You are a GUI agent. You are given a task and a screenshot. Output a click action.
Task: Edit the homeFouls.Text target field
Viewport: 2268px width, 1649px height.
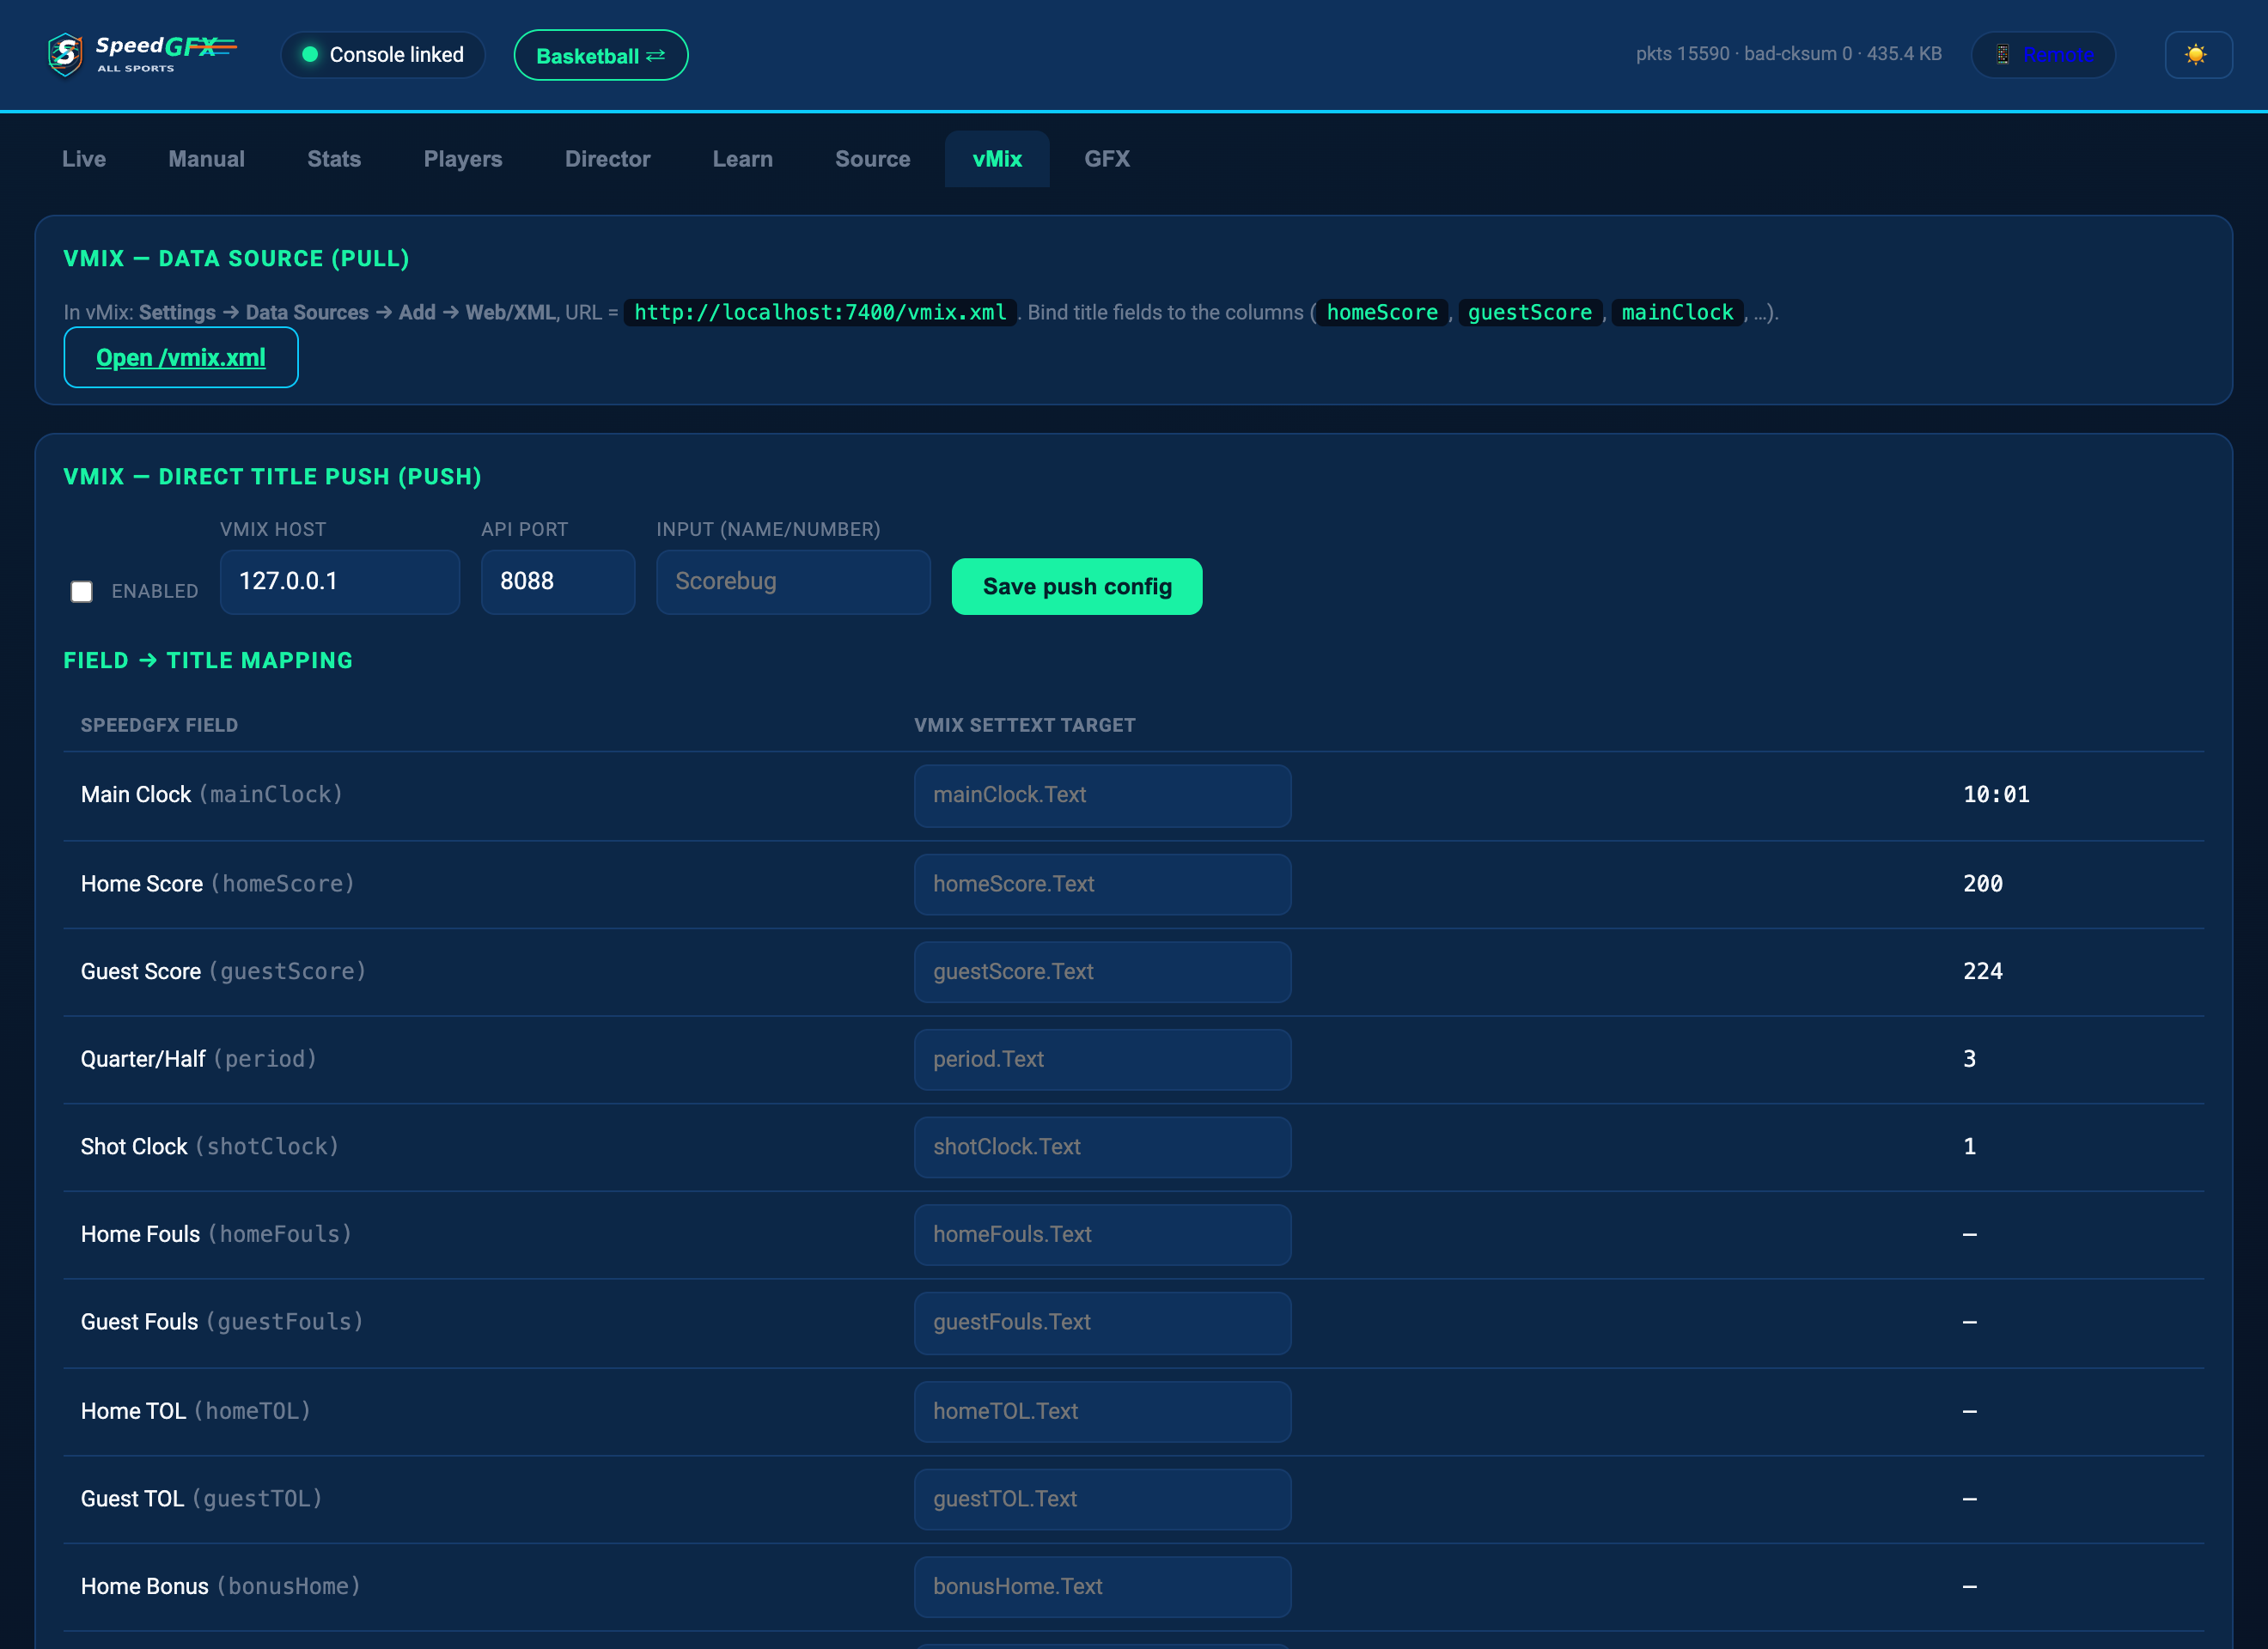(1102, 1235)
